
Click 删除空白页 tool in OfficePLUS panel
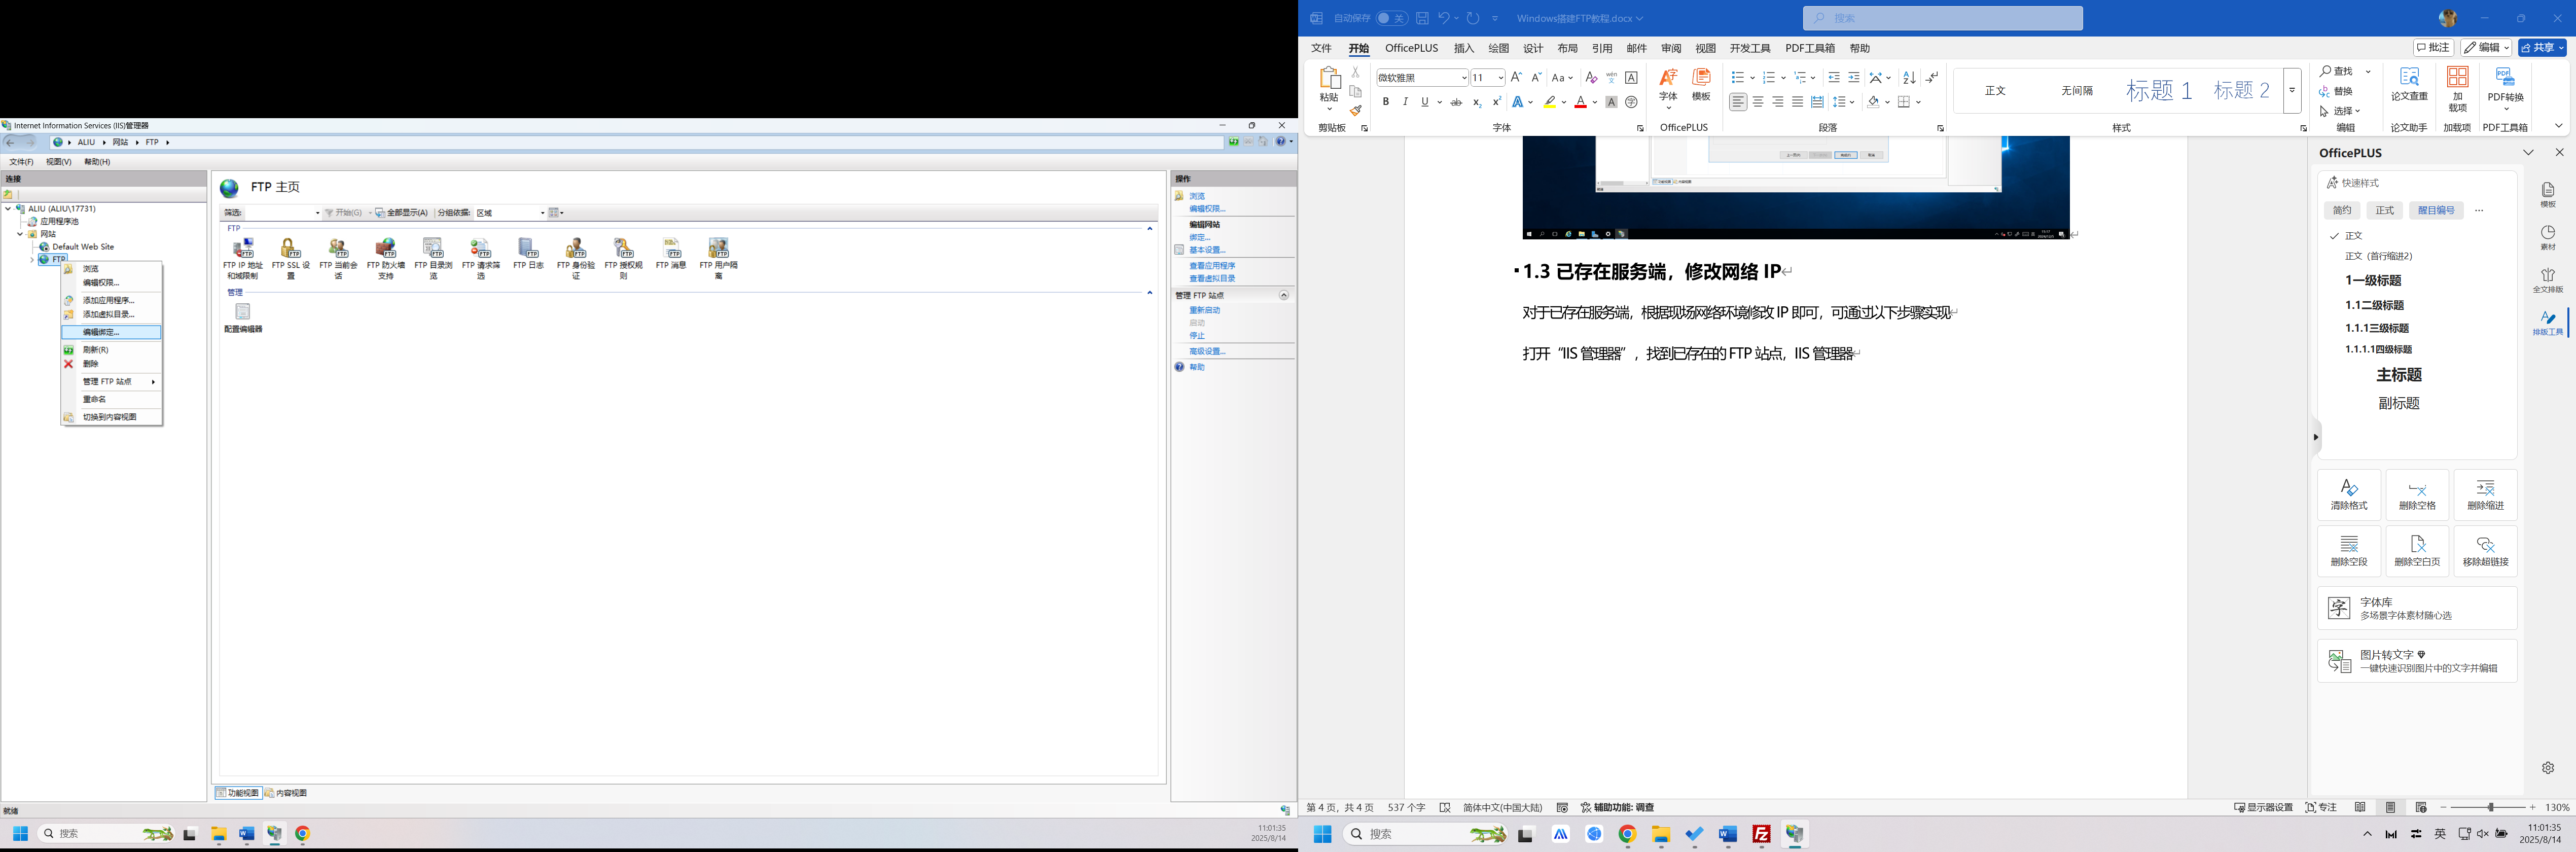tap(2417, 551)
